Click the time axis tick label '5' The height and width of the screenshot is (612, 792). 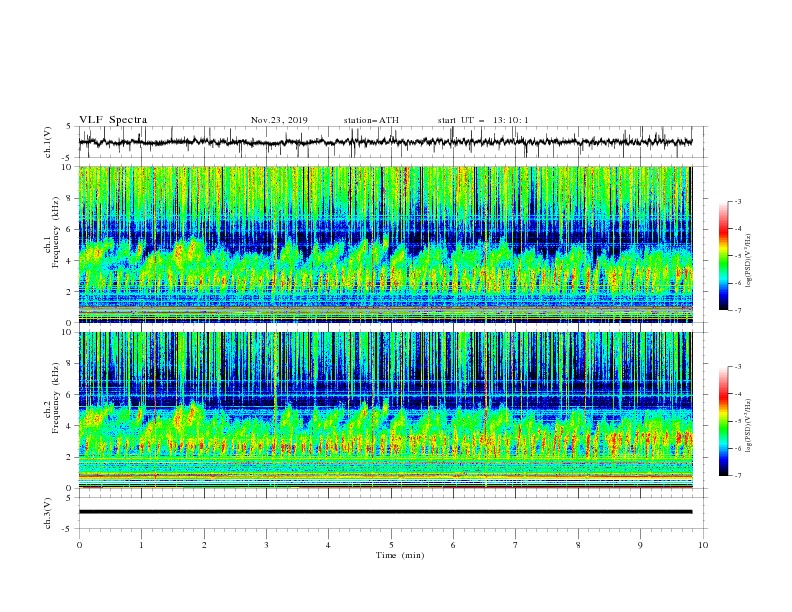pos(391,545)
